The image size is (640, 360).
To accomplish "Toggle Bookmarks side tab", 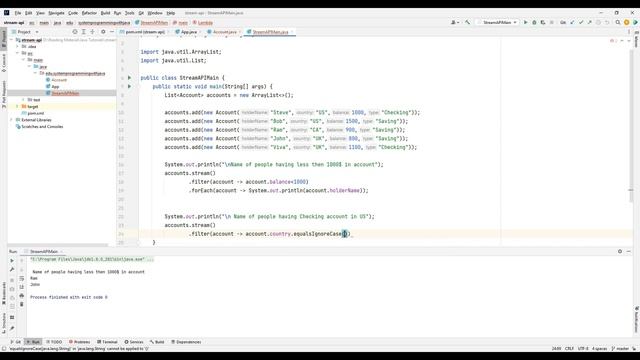I will pyautogui.click(x=4, y=293).
